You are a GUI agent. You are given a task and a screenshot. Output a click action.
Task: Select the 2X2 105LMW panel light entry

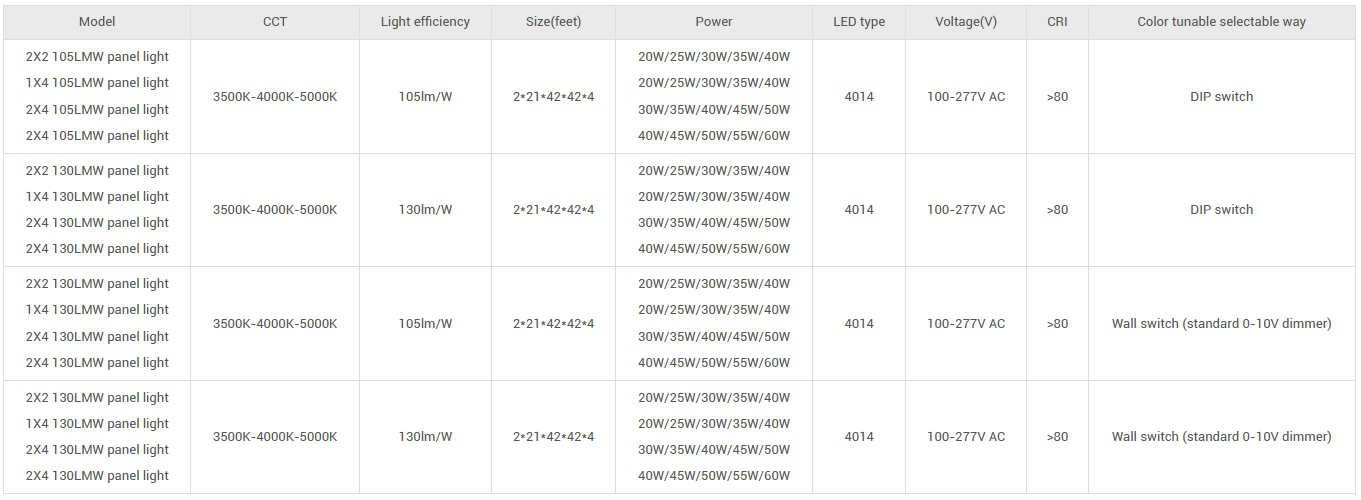tap(97, 57)
